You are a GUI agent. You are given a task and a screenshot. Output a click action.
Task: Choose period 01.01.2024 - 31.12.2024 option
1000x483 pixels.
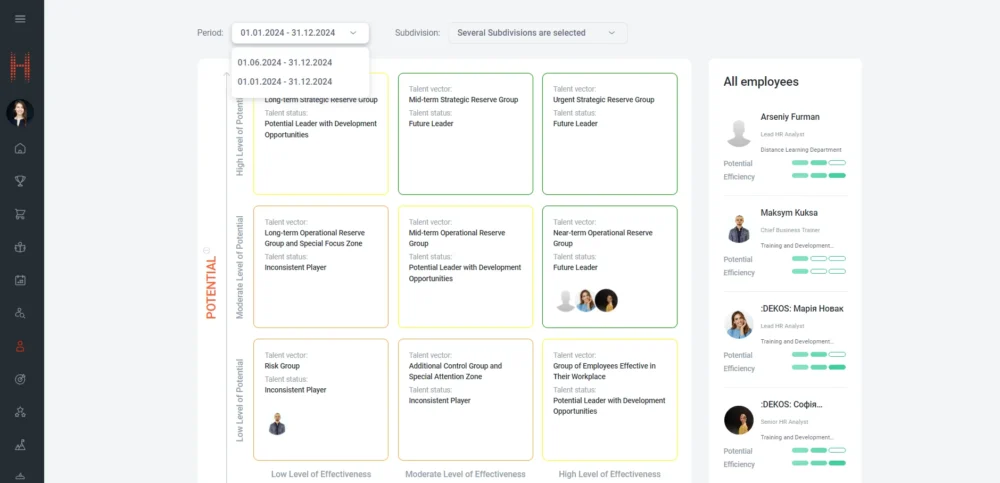[285, 81]
